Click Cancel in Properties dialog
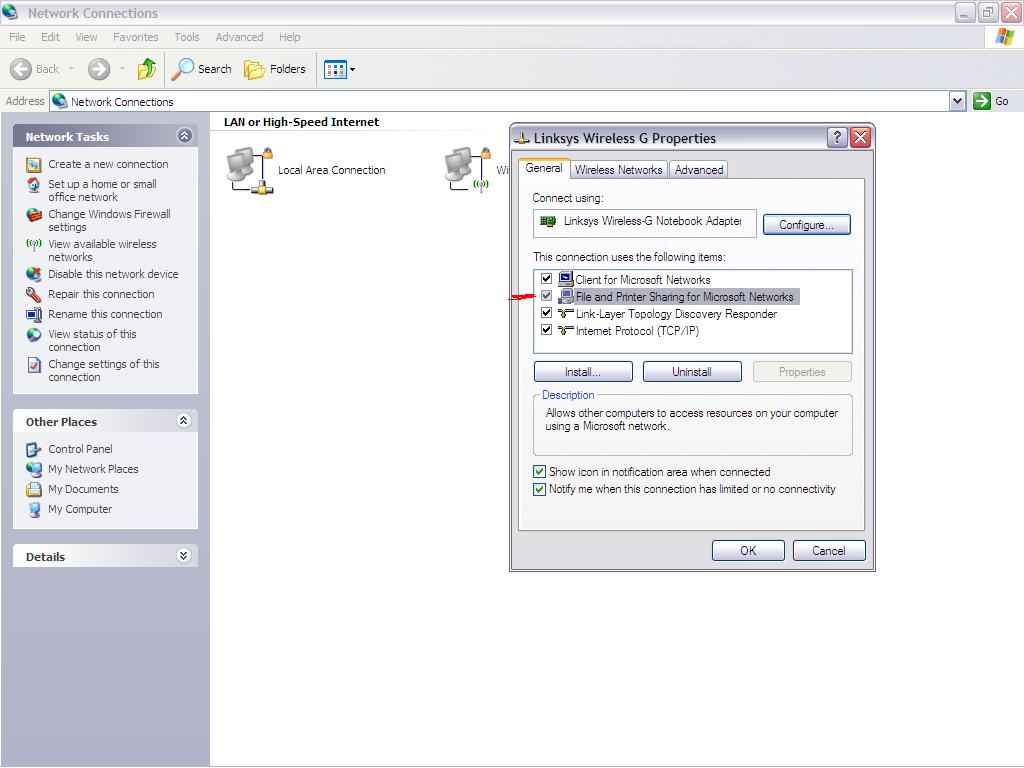Image resolution: width=1024 pixels, height=768 pixels. tap(829, 551)
